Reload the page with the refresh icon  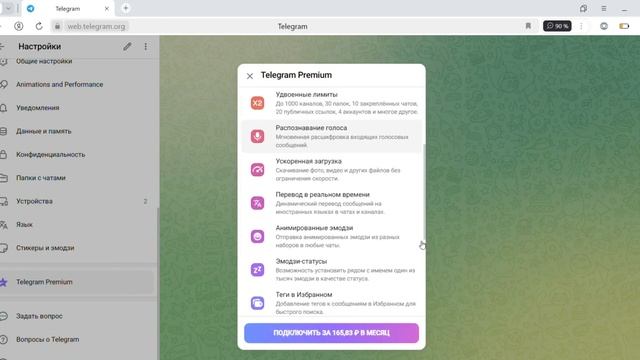39,26
